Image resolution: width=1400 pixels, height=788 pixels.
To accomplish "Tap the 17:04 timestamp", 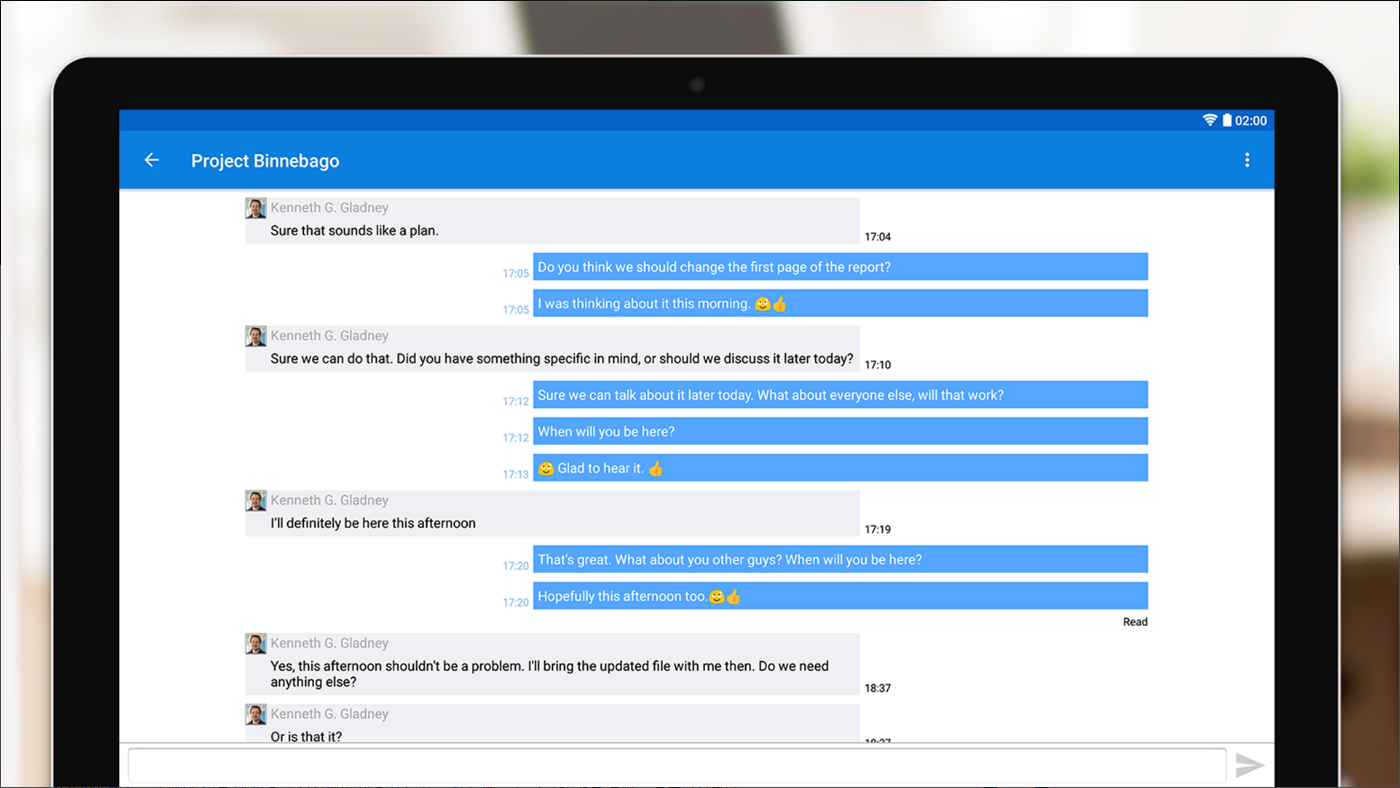I will click(x=877, y=237).
